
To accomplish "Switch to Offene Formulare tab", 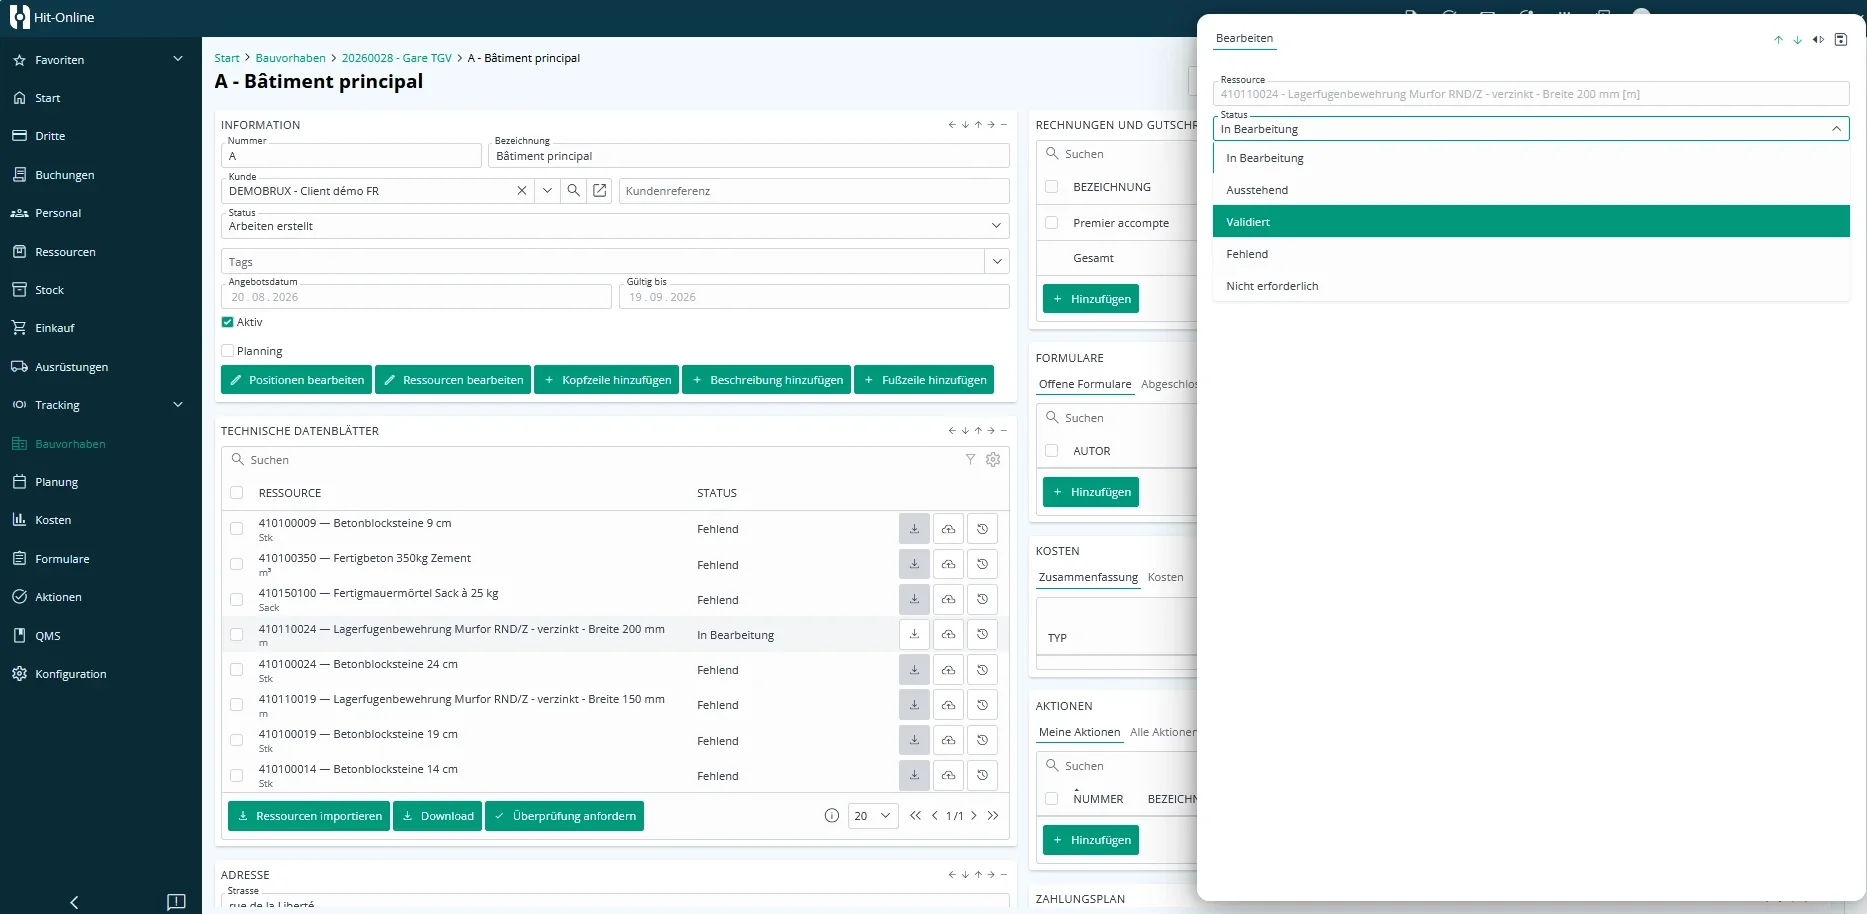I will point(1084,384).
